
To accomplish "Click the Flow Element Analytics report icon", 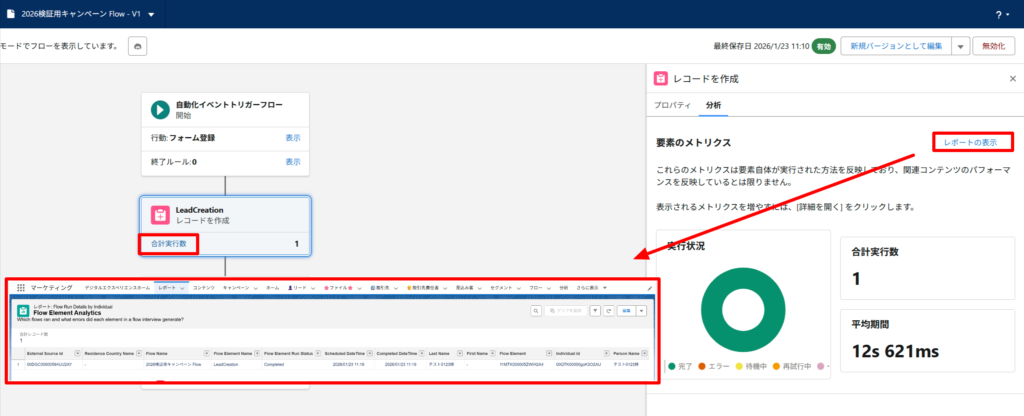I will click(23, 311).
